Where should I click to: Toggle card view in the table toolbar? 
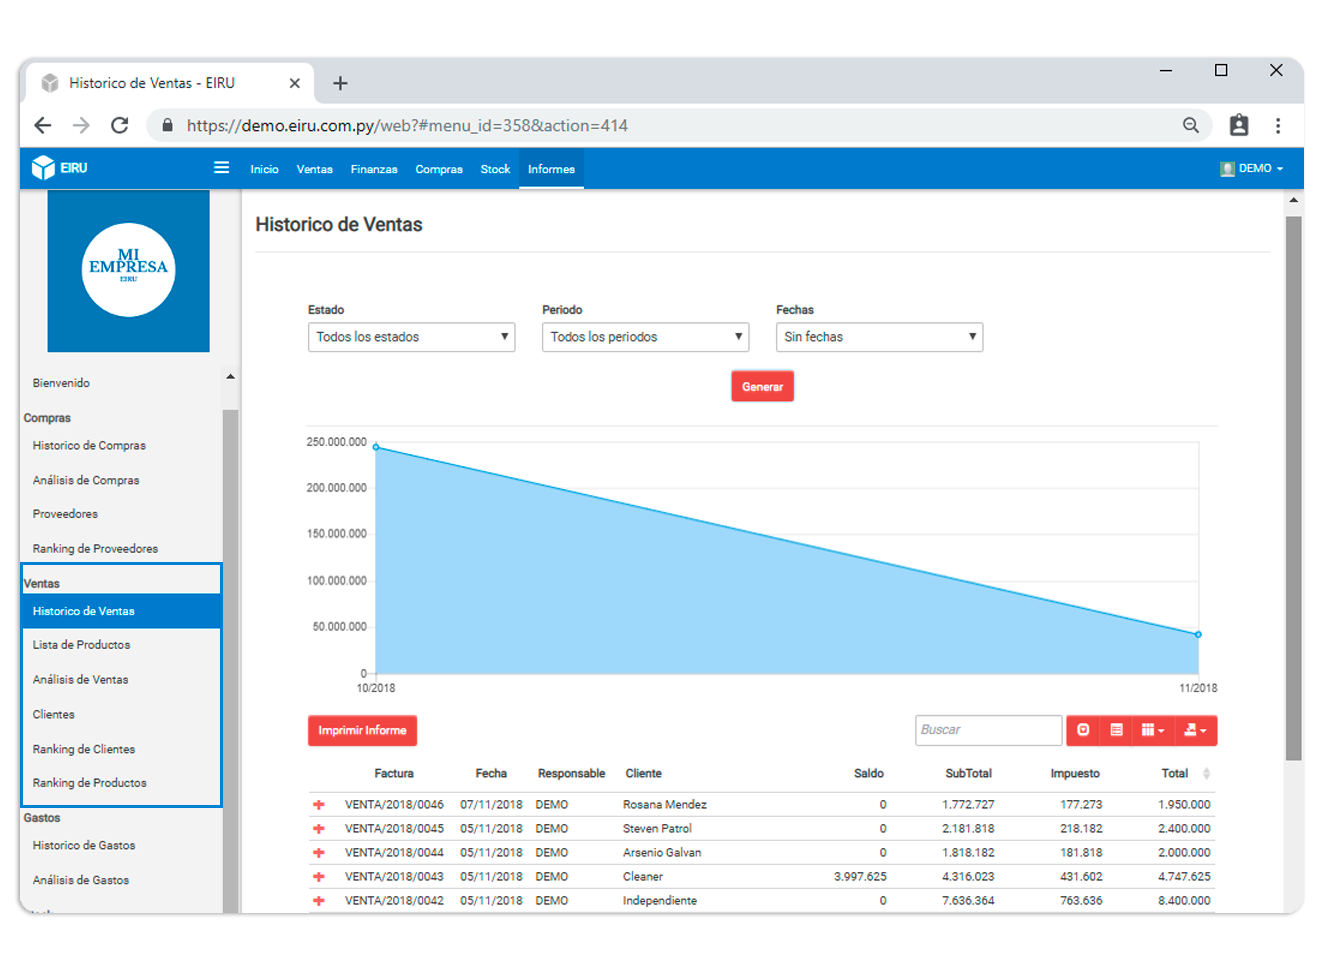coord(1117,731)
